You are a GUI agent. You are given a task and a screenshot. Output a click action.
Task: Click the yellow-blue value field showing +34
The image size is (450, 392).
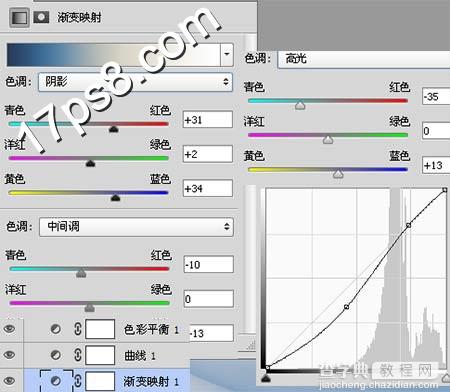207,188
